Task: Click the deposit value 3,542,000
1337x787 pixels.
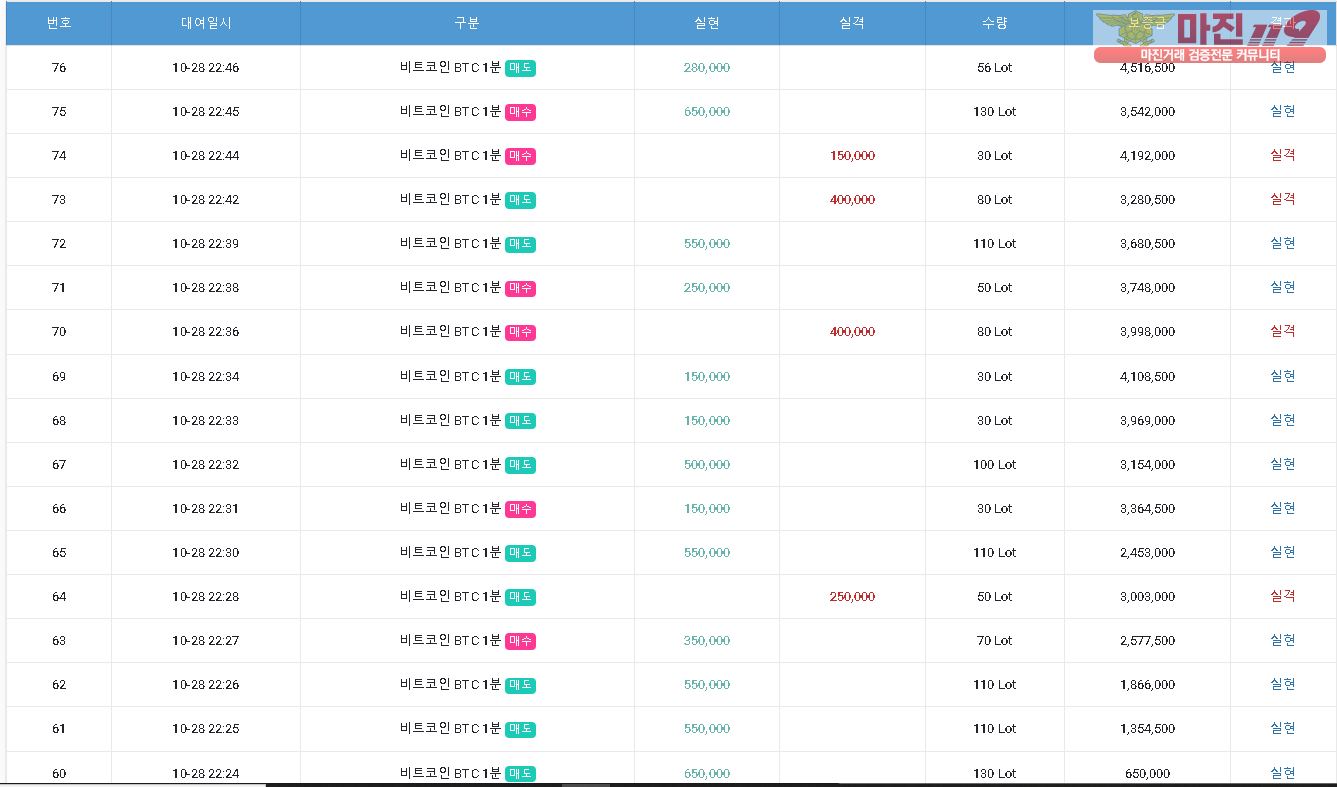Action: pyautogui.click(x=1148, y=112)
